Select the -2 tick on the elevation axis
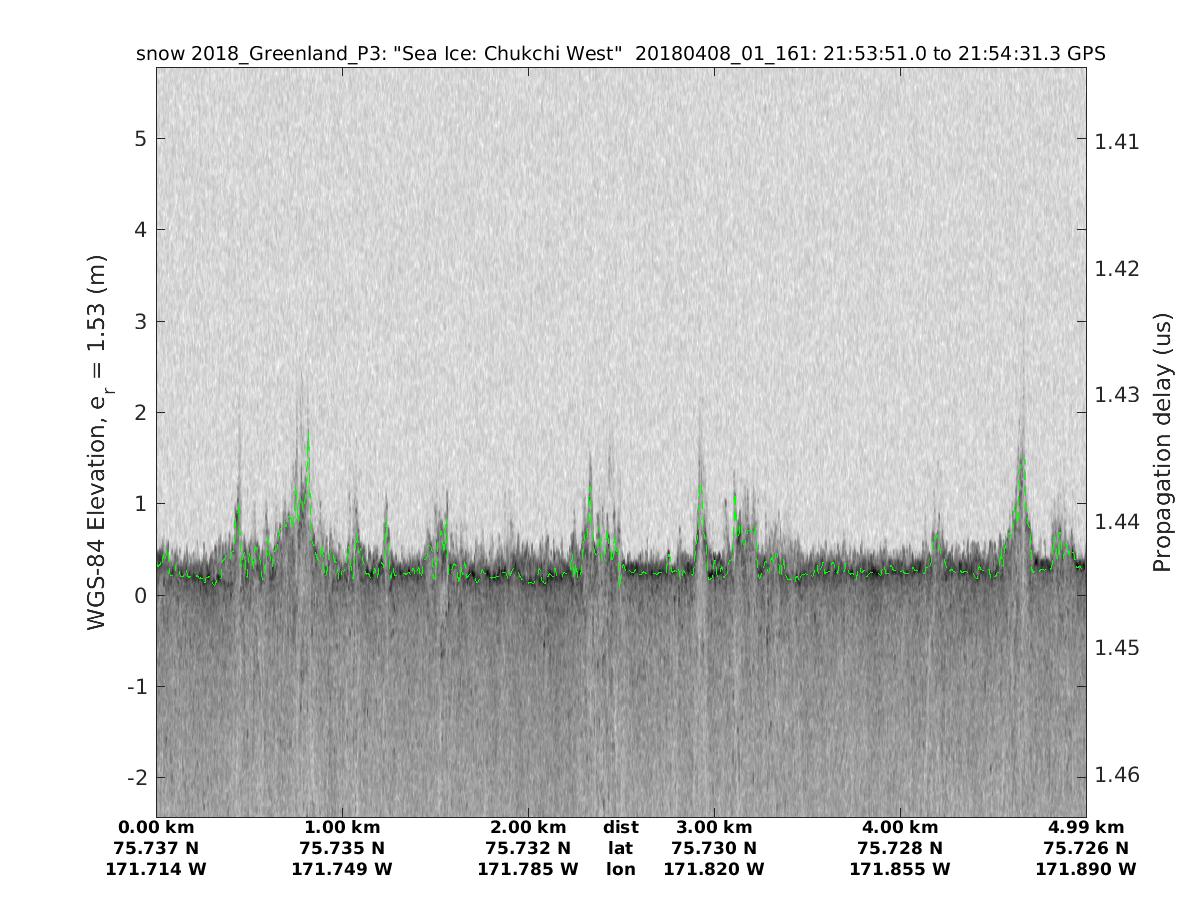 coord(136,778)
